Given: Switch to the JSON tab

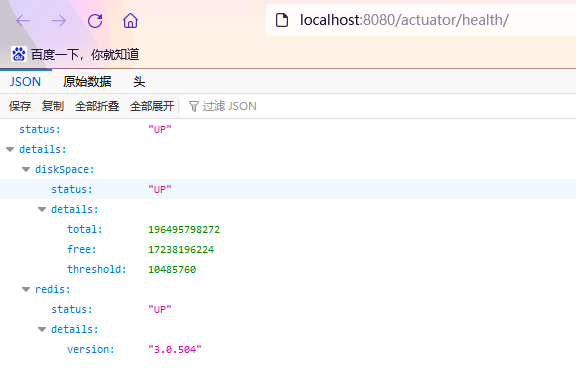Looking at the screenshot, I should tap(25, 82).
